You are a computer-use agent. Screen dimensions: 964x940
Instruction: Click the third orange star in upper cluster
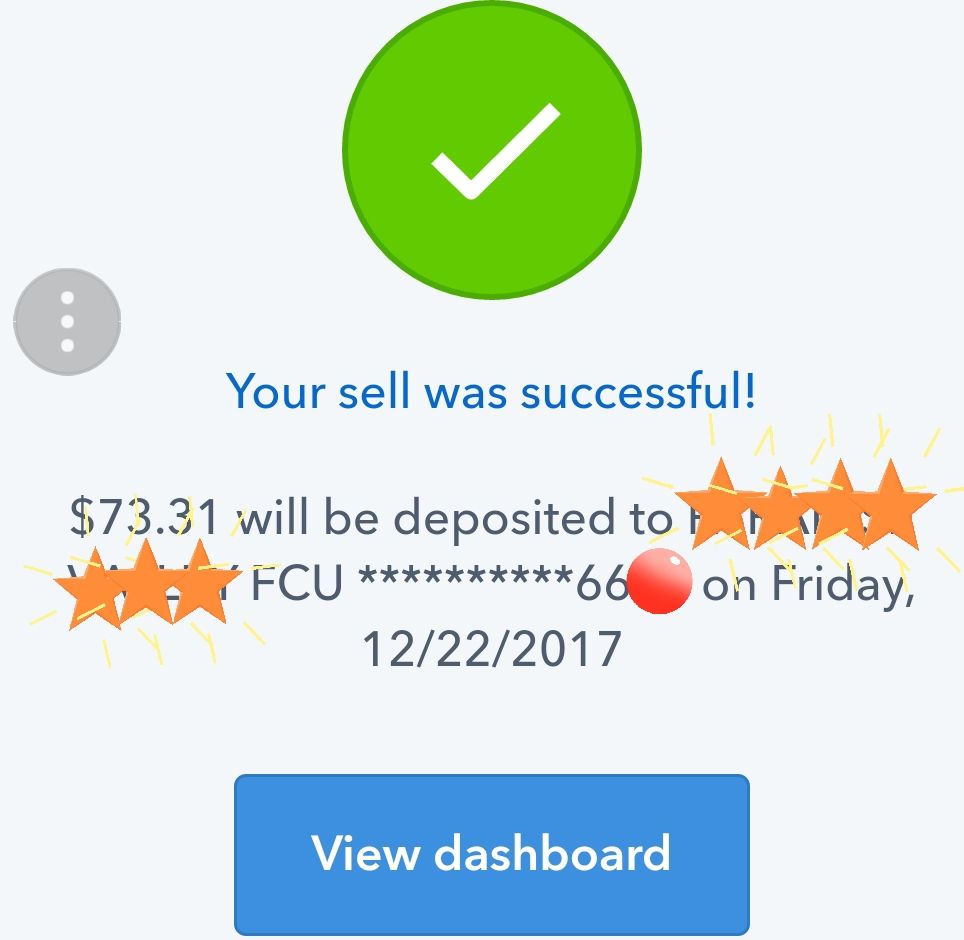[x=839, y=506]
